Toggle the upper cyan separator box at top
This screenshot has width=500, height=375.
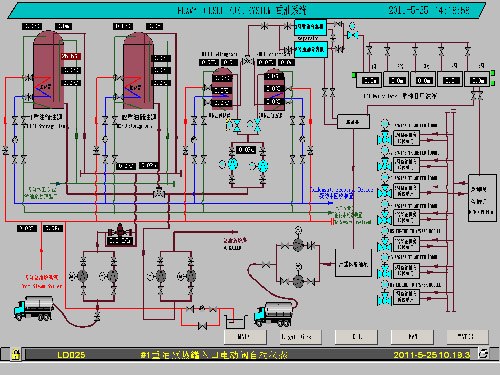(310, 27)
